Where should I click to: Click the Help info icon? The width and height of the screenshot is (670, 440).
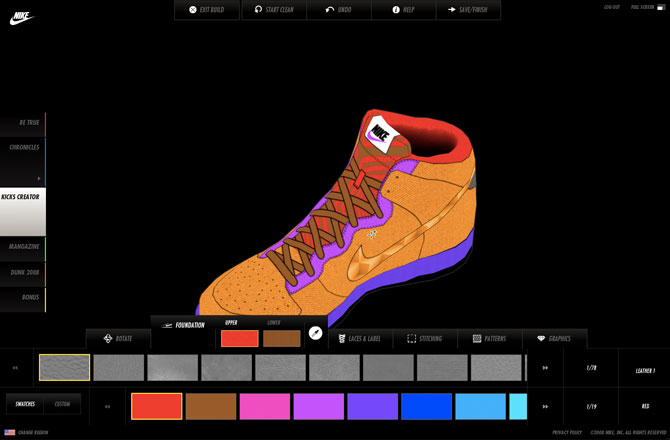396,9
